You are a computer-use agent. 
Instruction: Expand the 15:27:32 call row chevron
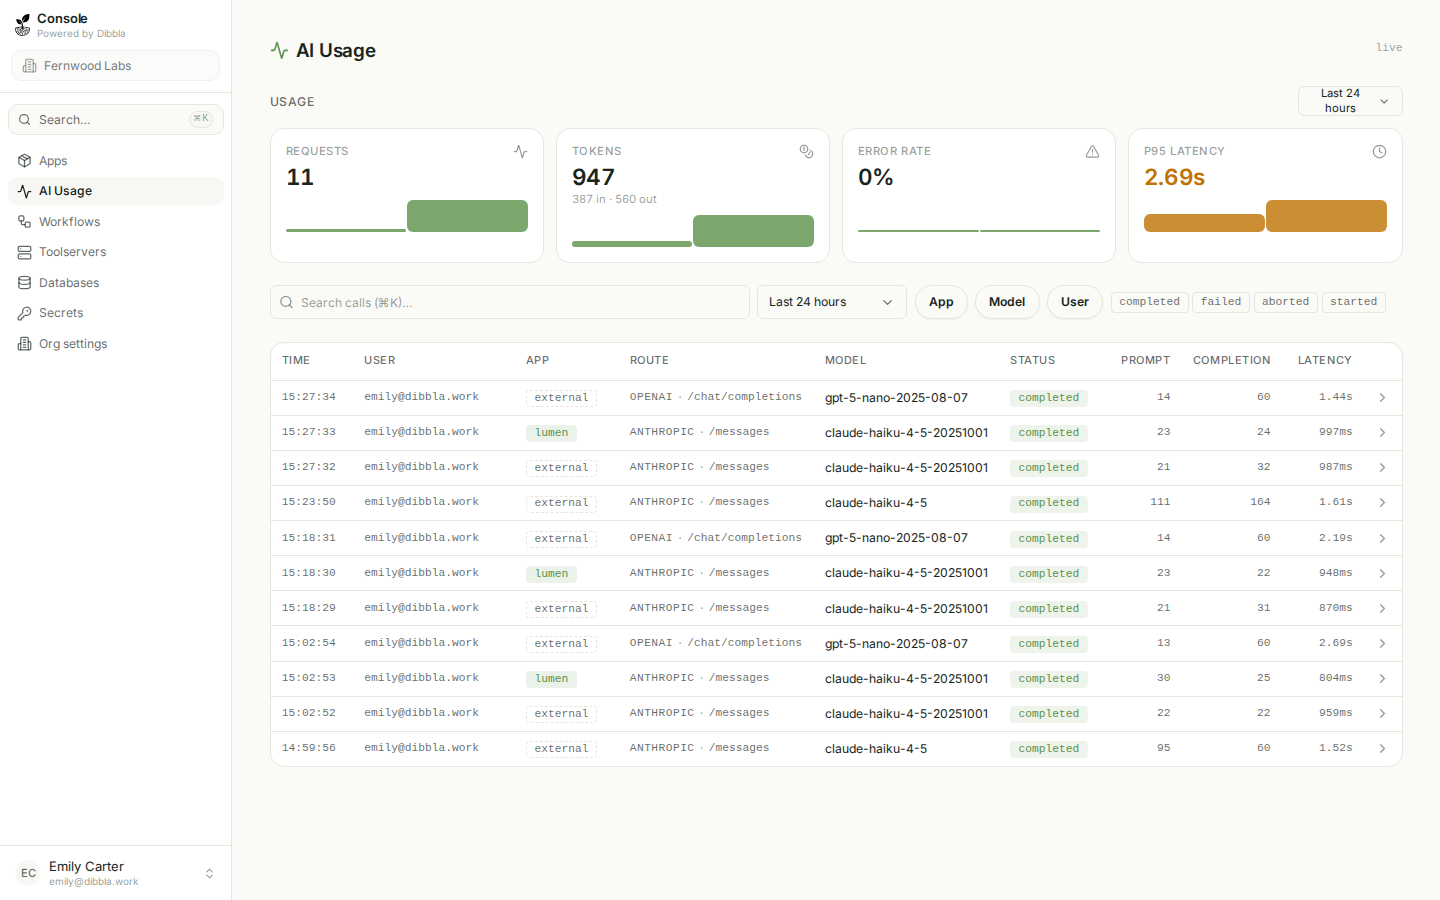(x=1382, y=468)
